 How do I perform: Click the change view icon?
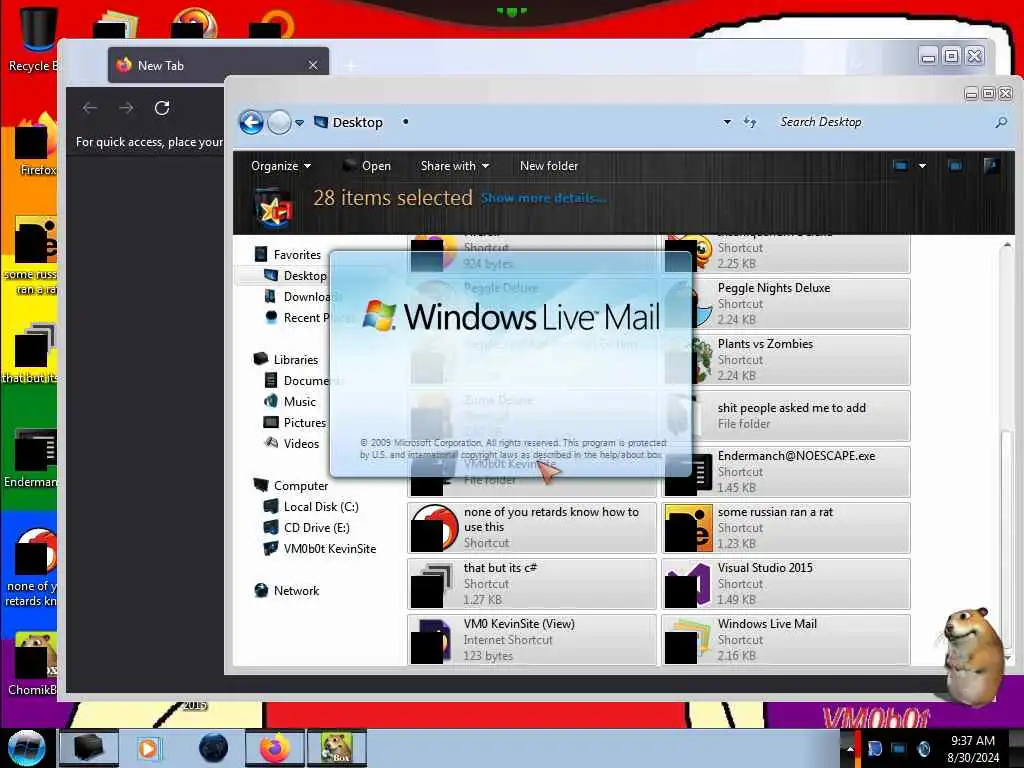coord(901,166)
